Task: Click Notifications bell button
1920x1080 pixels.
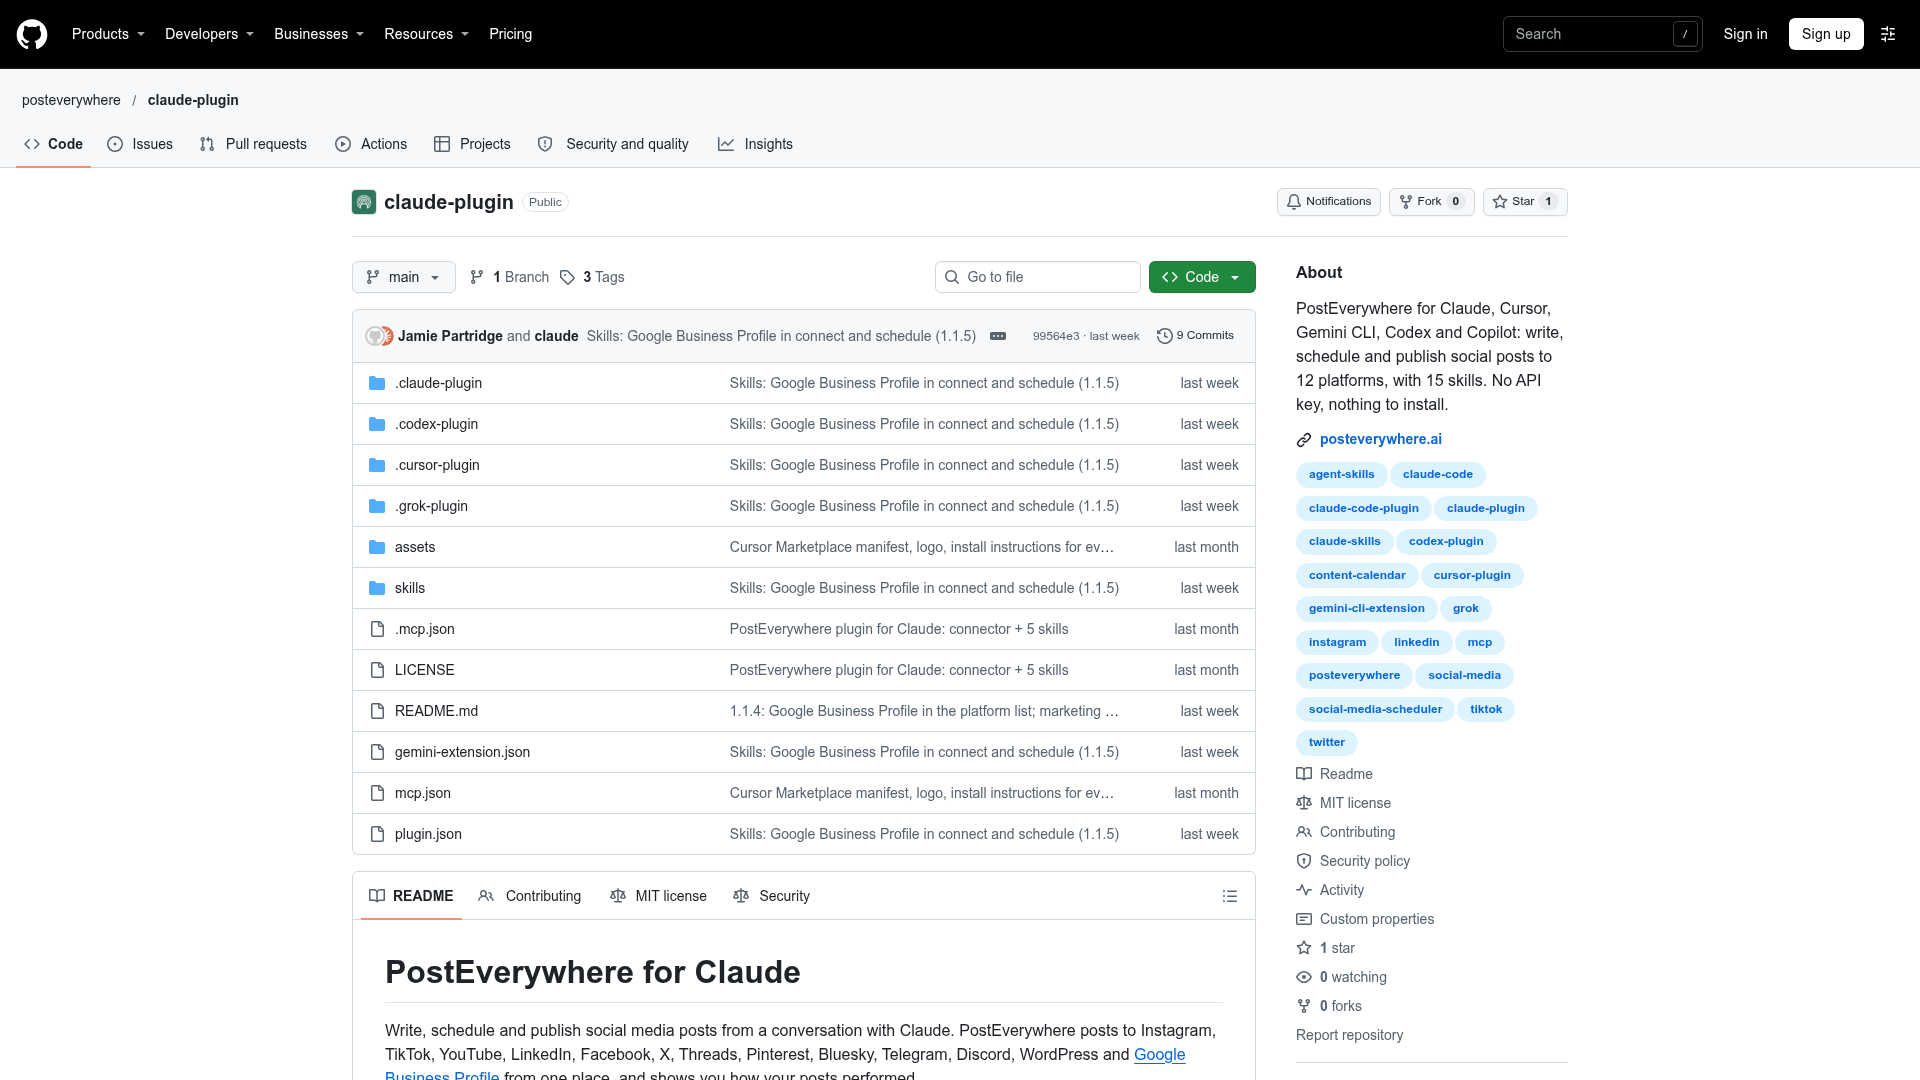Action: tap(1328, 202)
